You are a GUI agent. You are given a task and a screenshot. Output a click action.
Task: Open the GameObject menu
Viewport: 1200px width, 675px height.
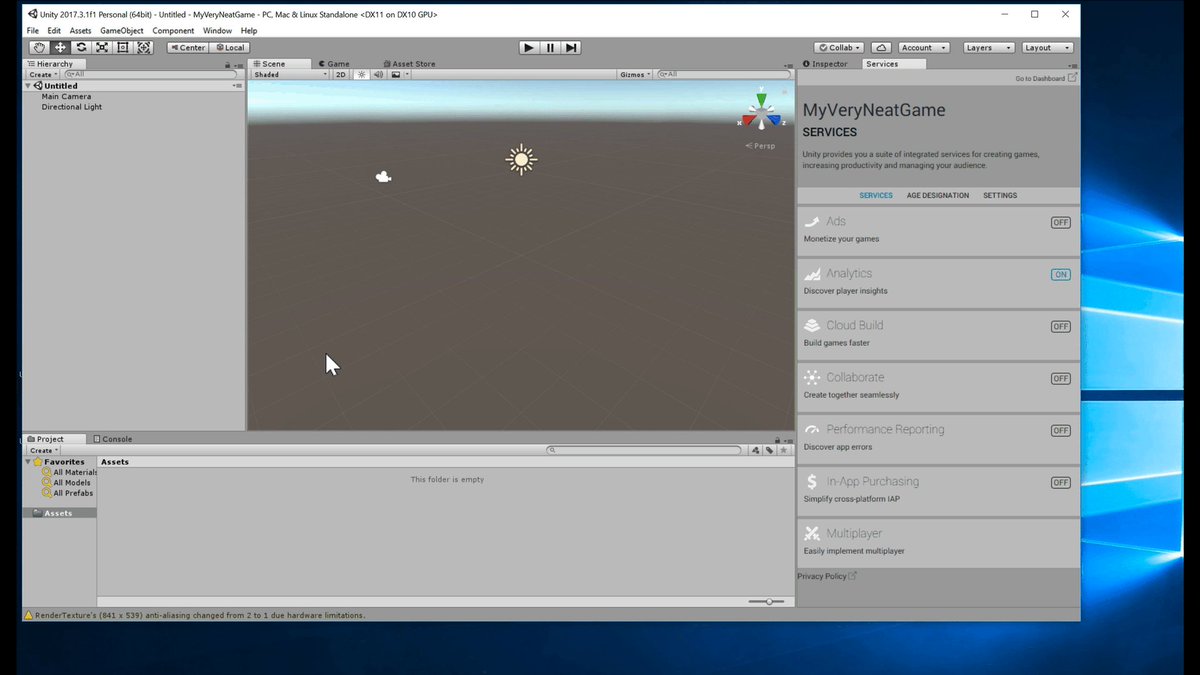pos(122,31)
